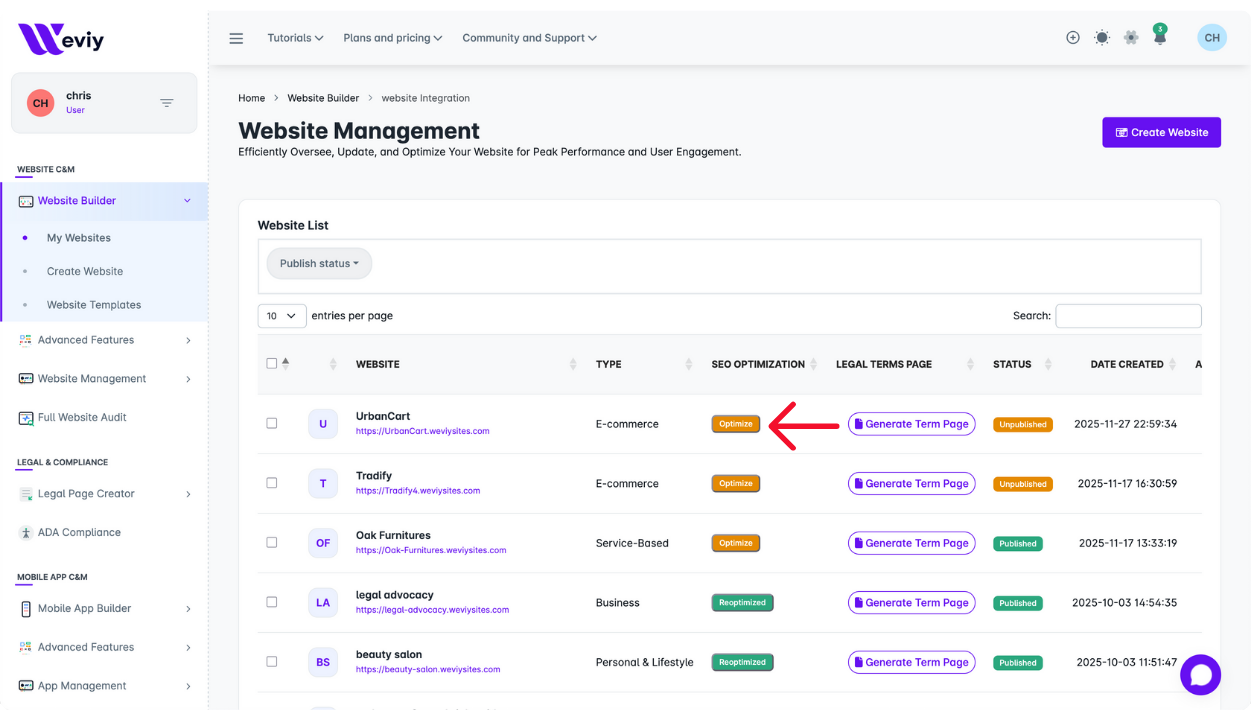Toggle light mode sun icon
This screenshot has width=1251, height=720.
pyautogui.click(x=1101, y=38)
